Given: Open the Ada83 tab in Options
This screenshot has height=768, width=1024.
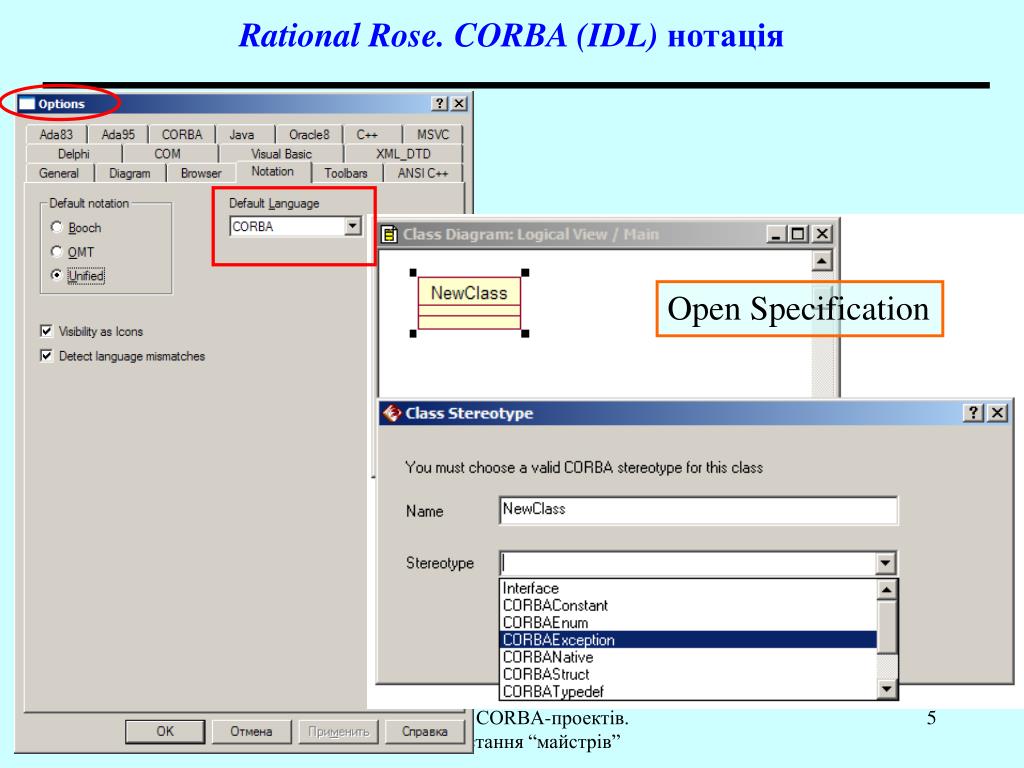Looking at the screenshot, I should 56,135.
